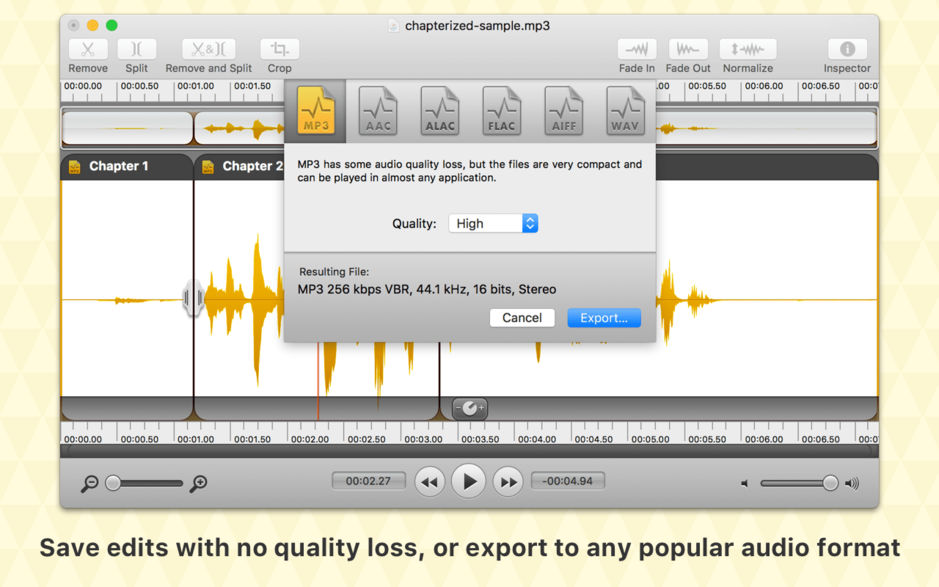Select the Chapter 1 marker header

point(119,166)
